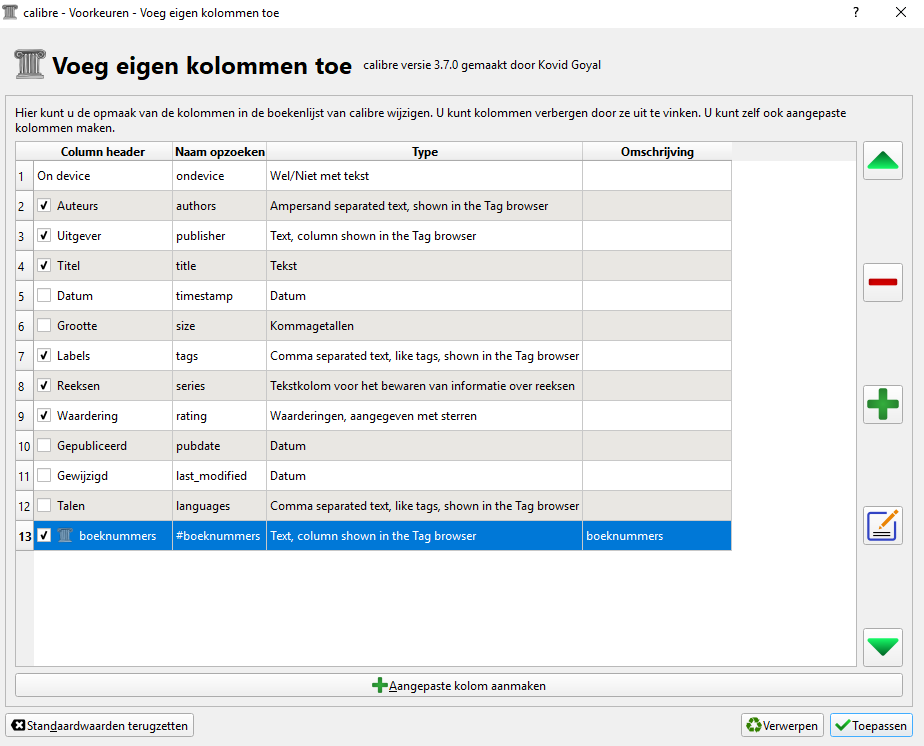Click the calibre logo beside the heading
This screenshot has width=924, height=746.
pos(29,65)
